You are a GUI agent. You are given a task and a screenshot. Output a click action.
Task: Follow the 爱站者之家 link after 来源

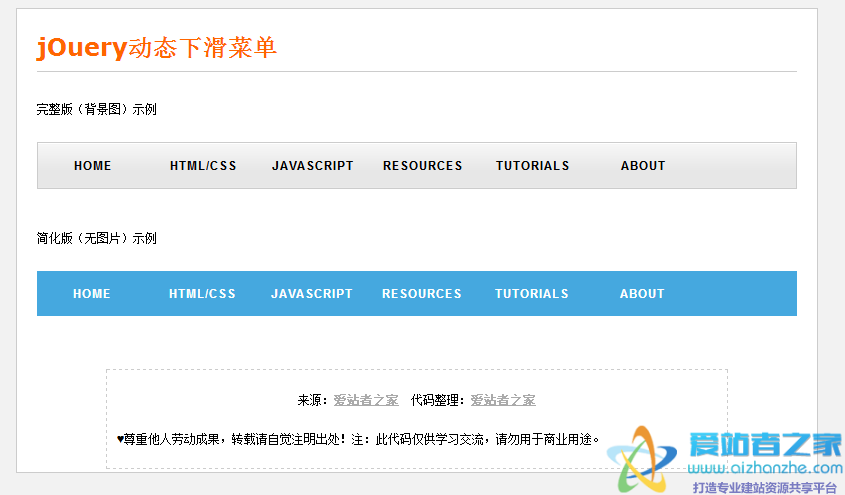point(366,400)
